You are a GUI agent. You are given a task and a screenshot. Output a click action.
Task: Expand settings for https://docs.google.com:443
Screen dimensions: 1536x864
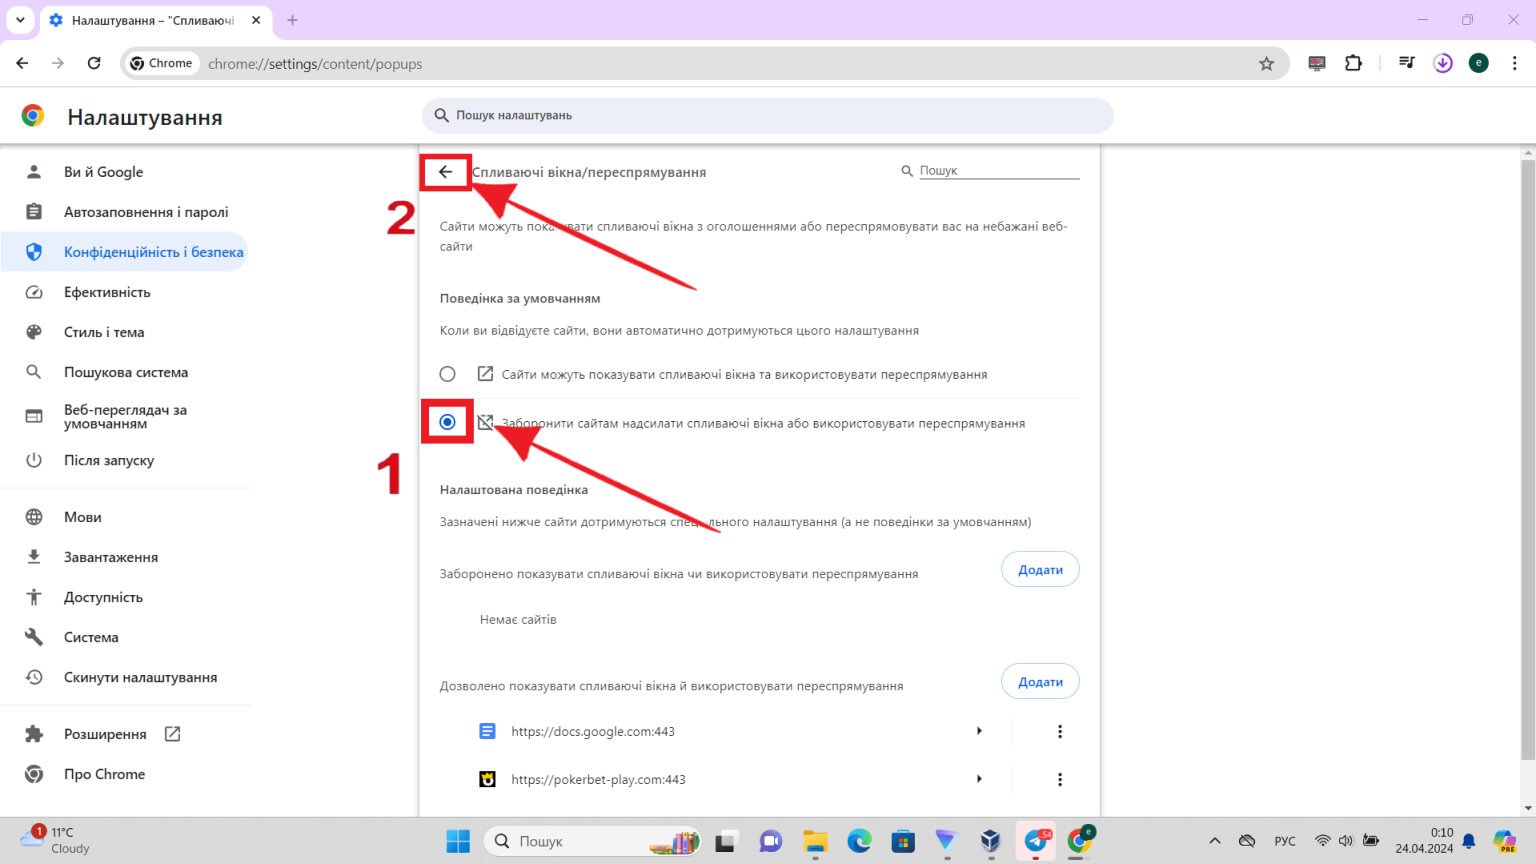(x=979, y=731)
